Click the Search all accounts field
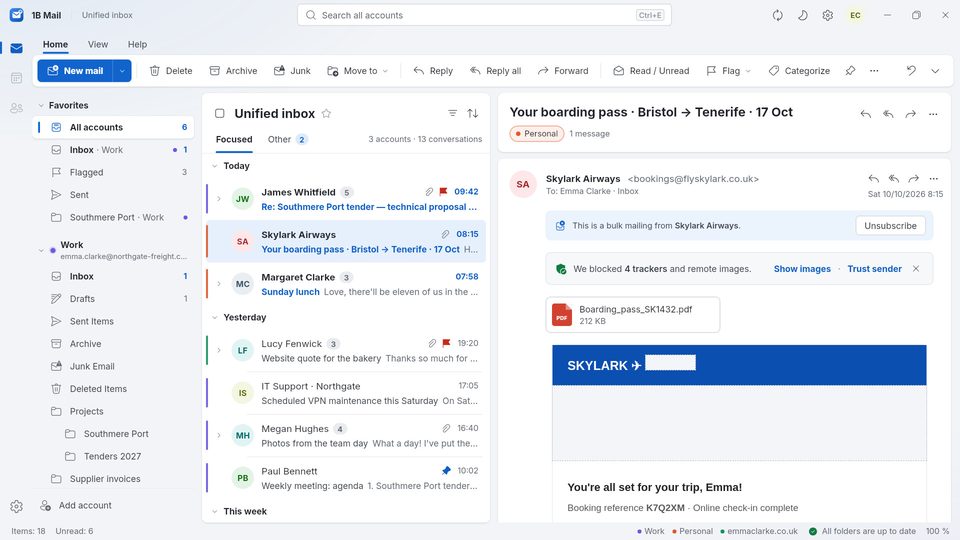 coord(484,15)
